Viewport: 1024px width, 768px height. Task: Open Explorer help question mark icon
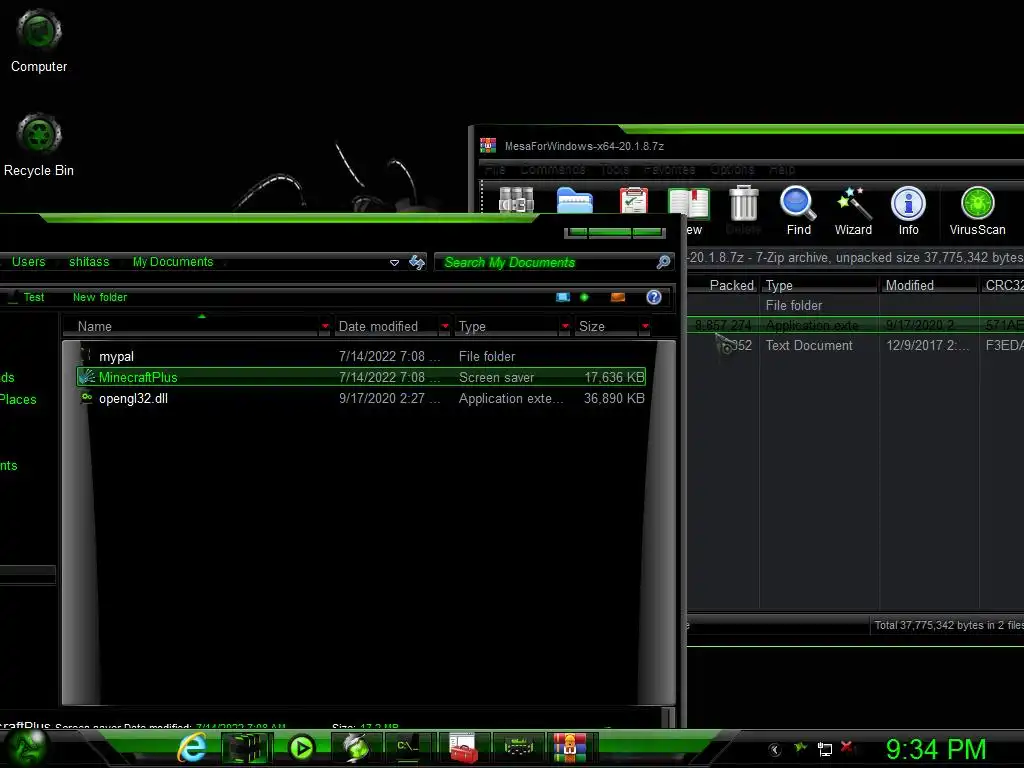(654, 297)
